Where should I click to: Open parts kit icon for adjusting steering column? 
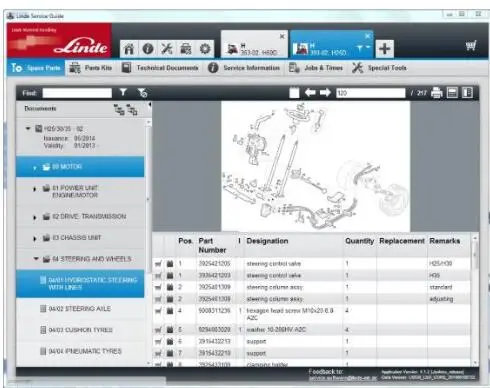[x=170, y=299]
